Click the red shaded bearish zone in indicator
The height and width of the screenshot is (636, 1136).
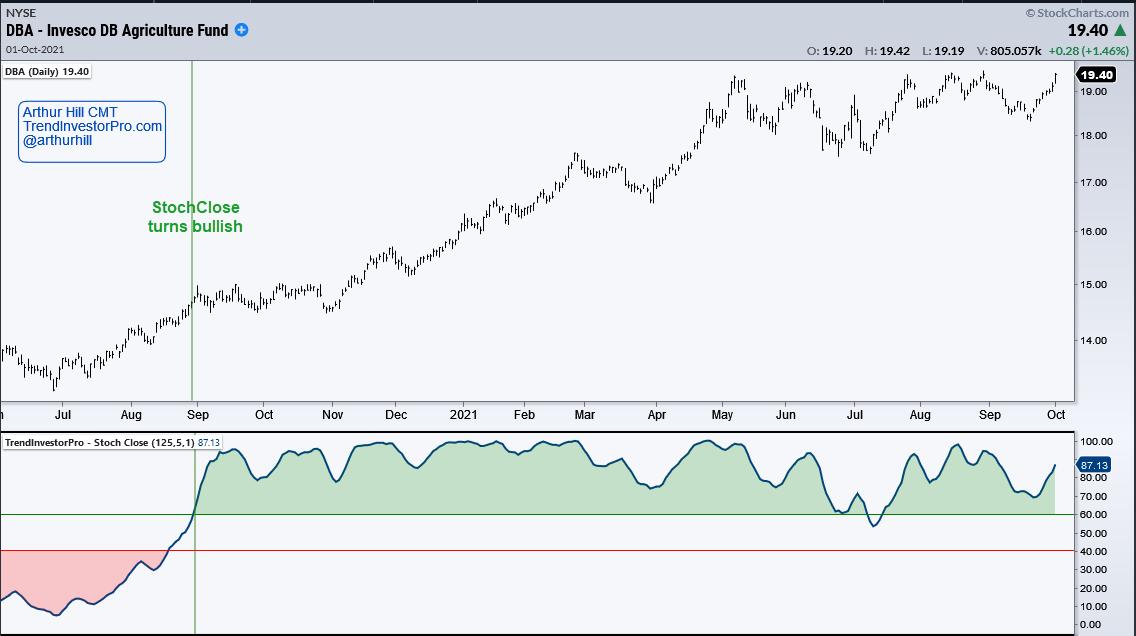pos(60,580)
